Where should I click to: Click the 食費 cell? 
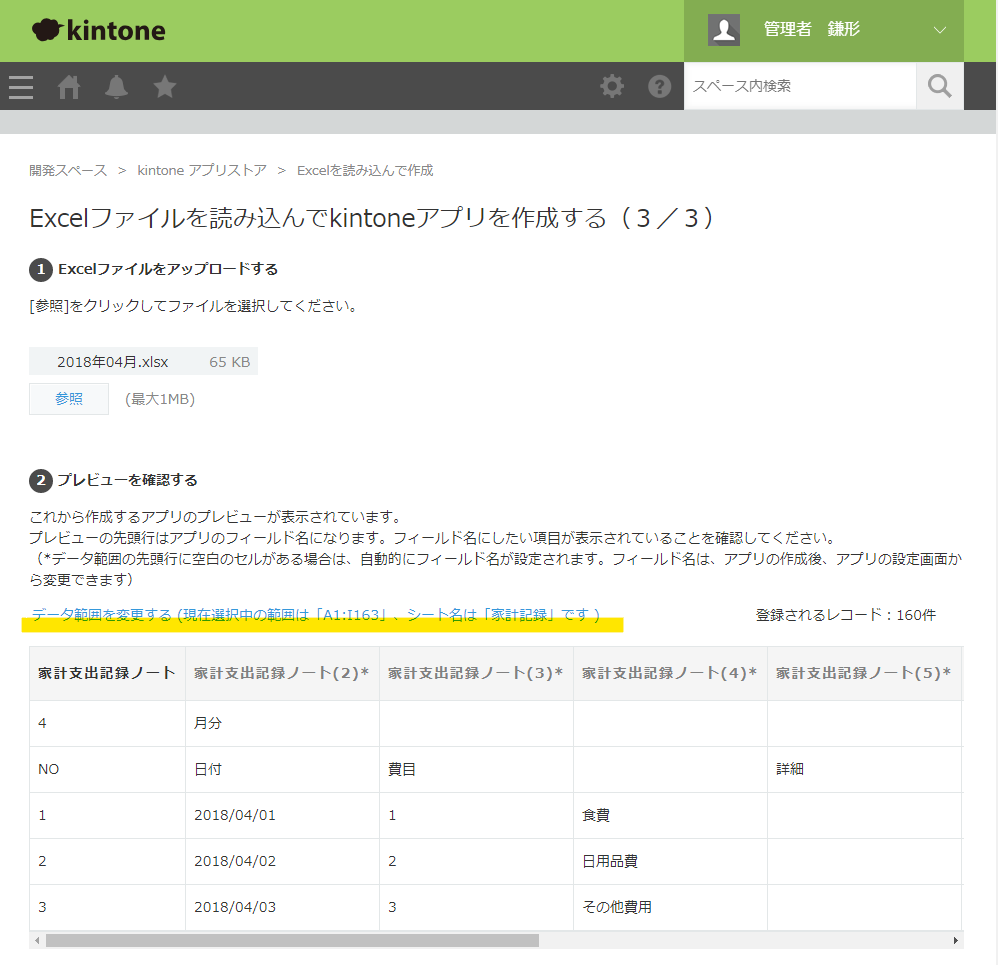click(670, 815)
